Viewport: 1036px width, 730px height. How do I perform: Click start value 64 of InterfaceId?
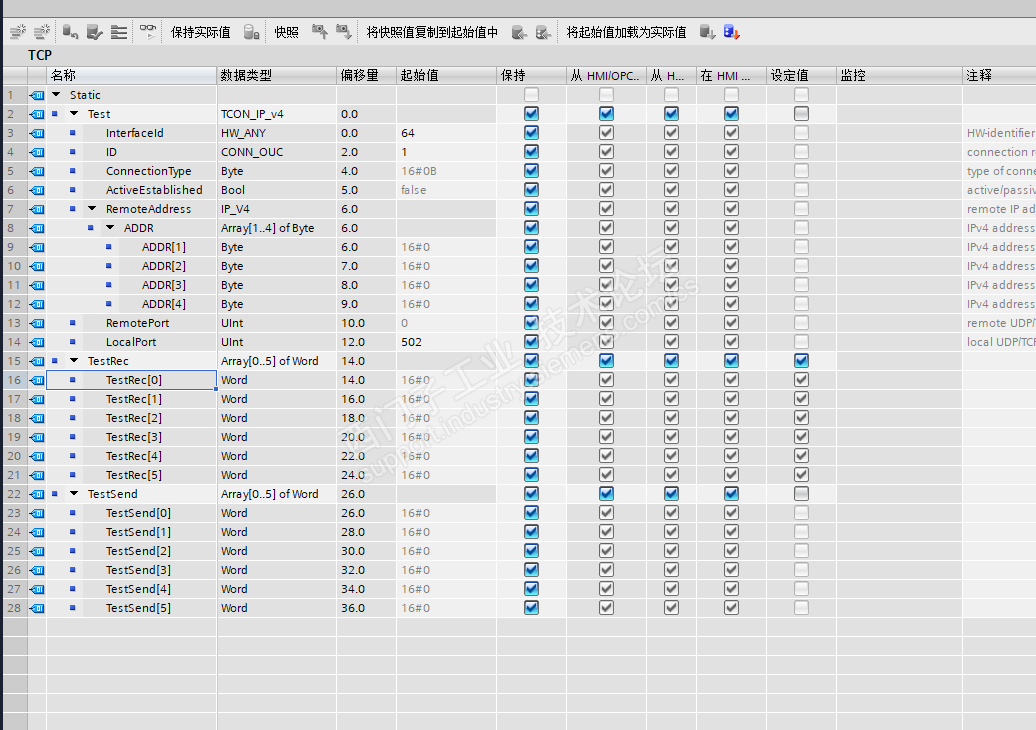pos(447,133)
